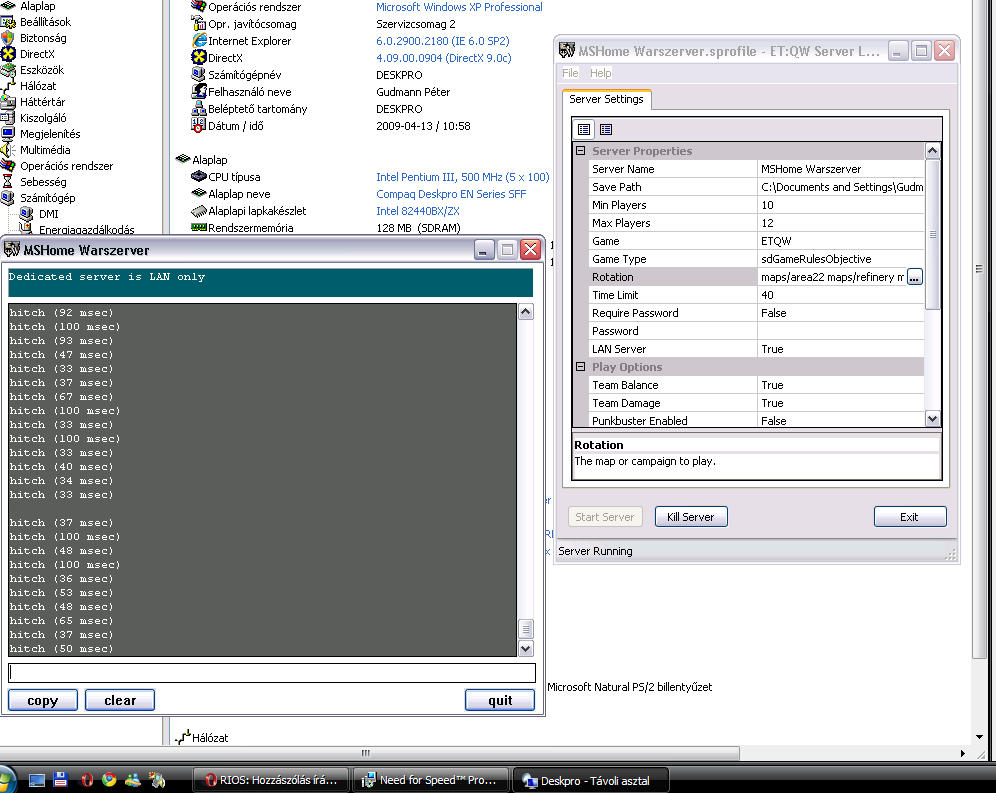
Task: Click copy in Warszerver console
Action: (43, 700)
